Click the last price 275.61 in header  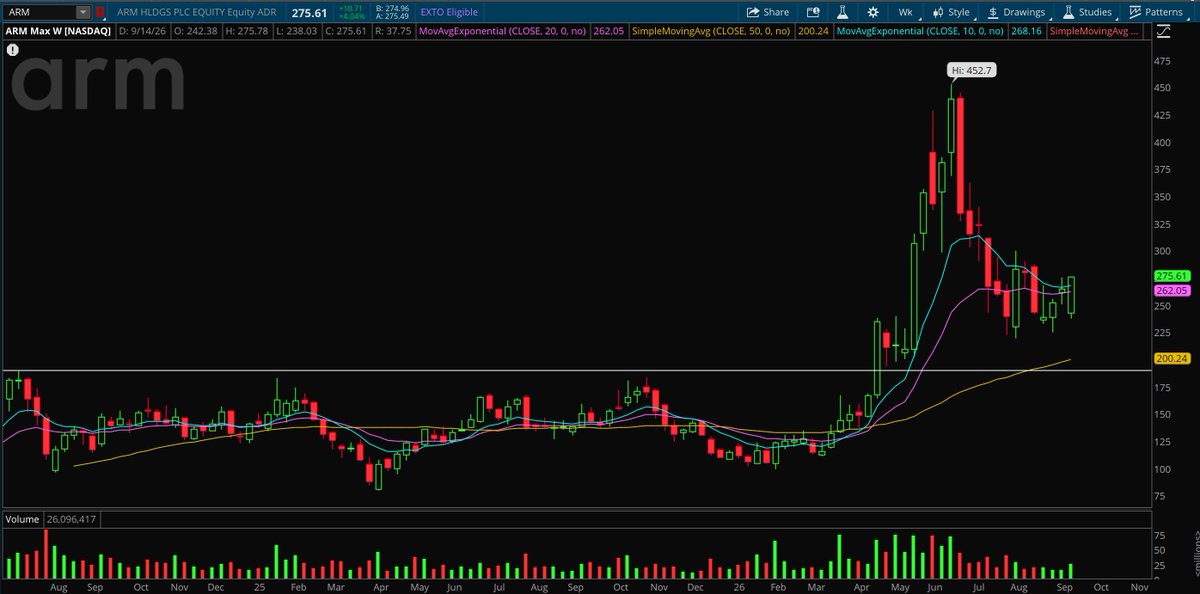(308, 12)
